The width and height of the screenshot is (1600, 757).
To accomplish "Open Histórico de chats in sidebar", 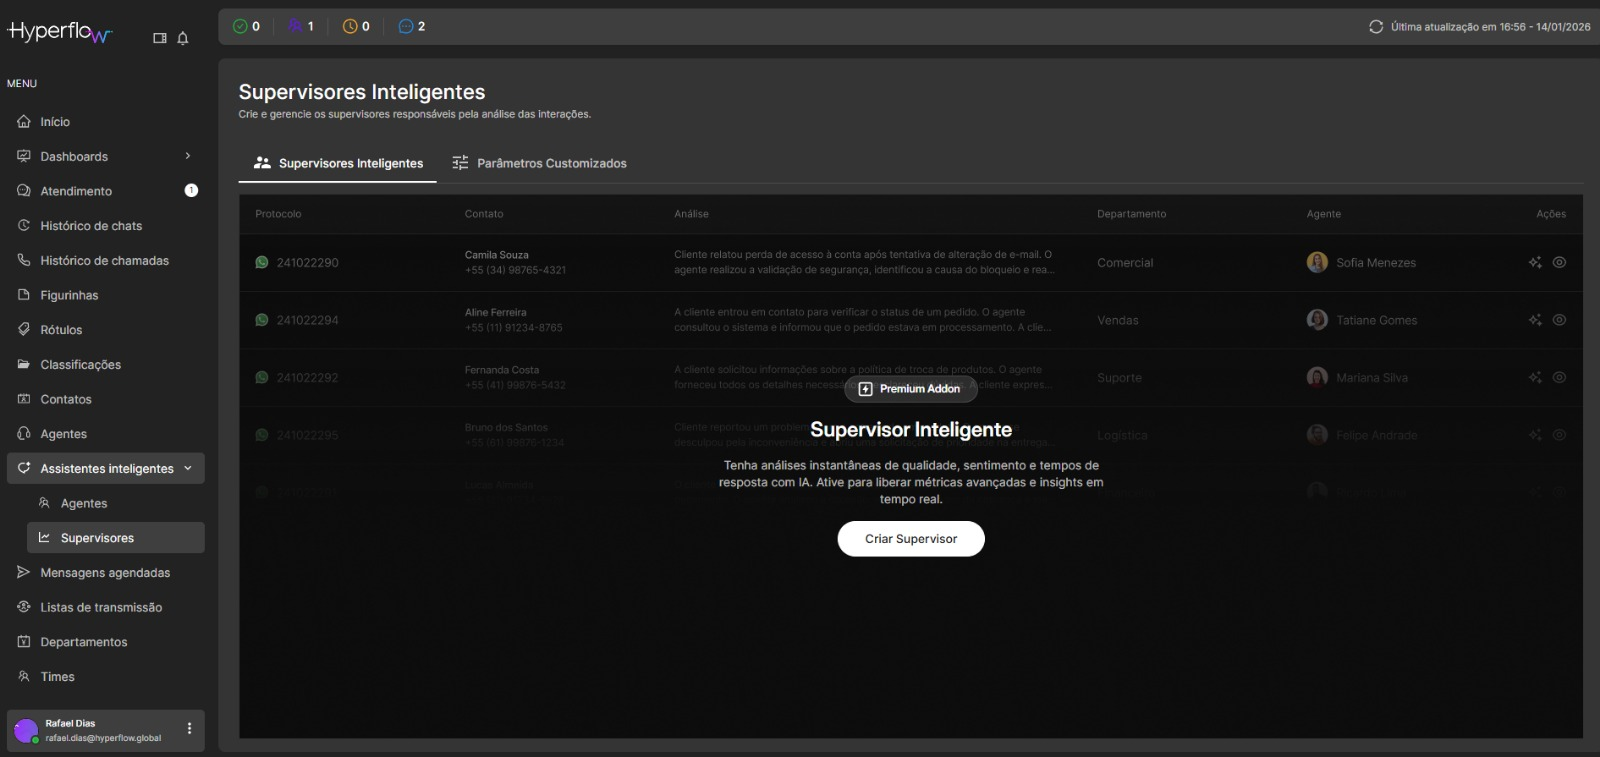I will coord(90,226).
